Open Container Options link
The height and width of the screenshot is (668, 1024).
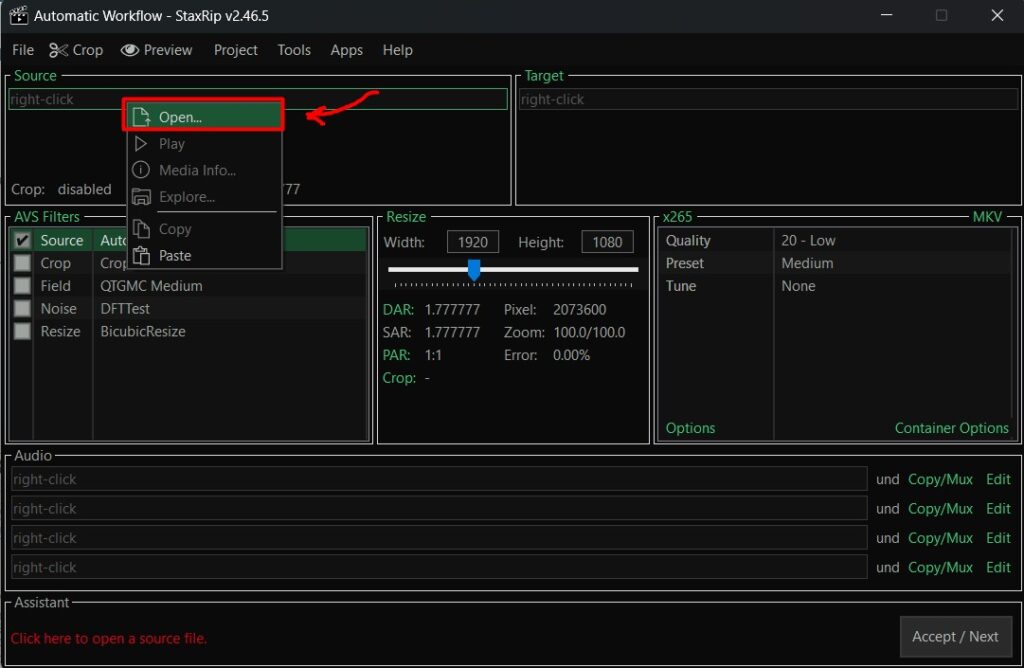tap(951, 428)
